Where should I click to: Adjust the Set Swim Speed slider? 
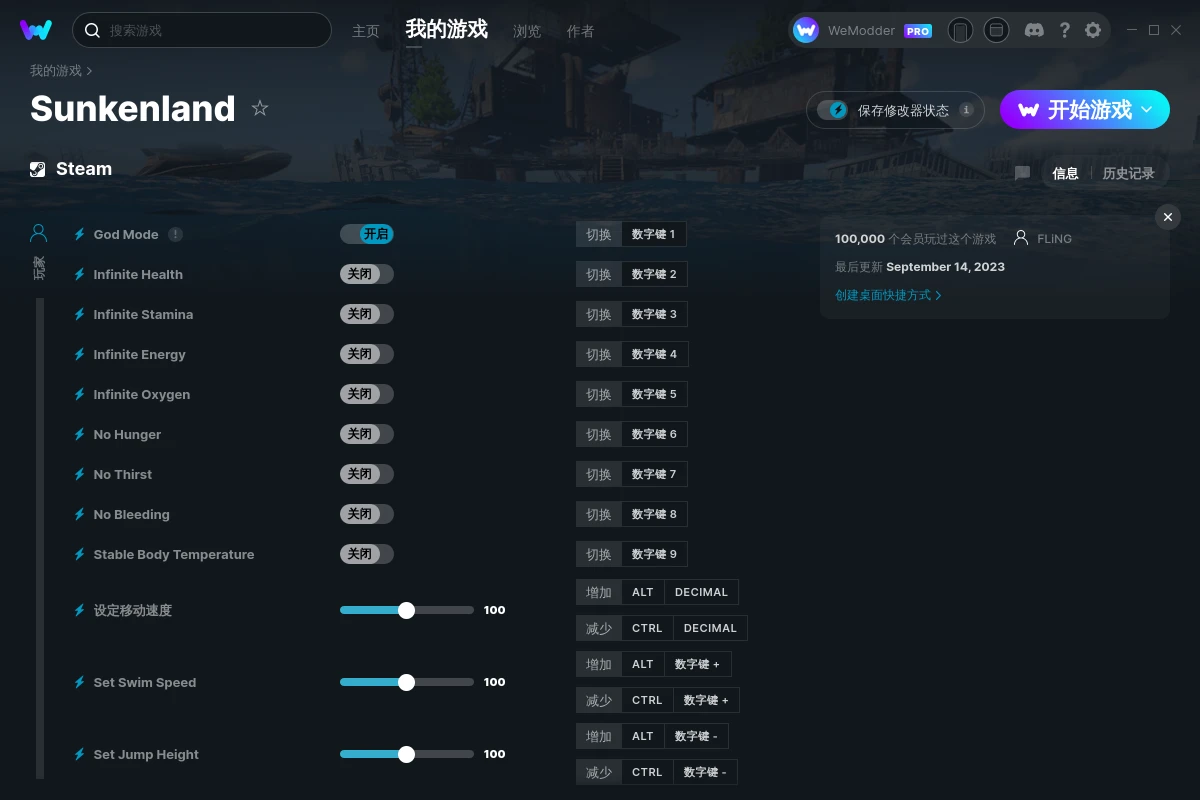click(x=407, y=682)
